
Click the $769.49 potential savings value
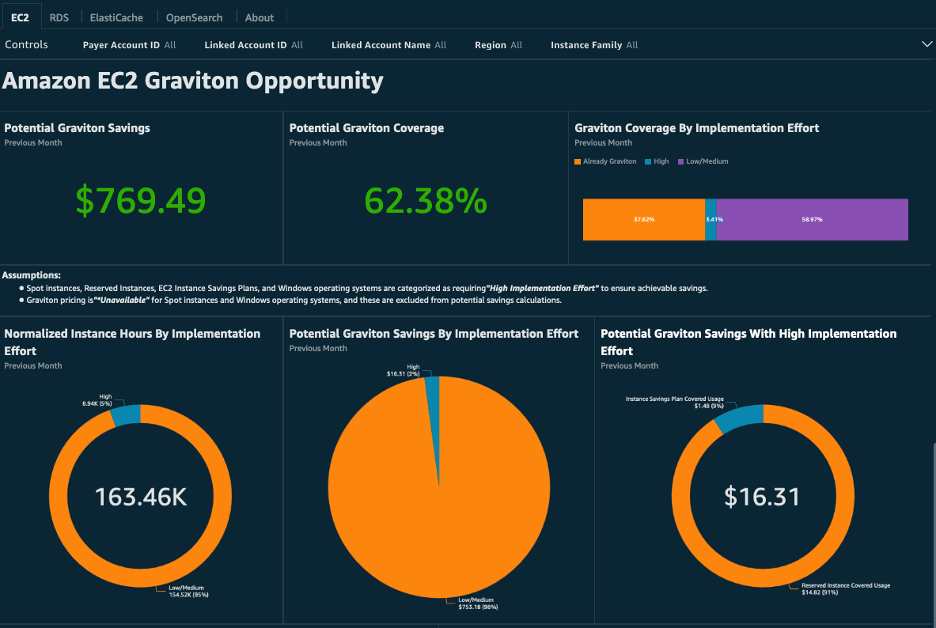(141, 201)
